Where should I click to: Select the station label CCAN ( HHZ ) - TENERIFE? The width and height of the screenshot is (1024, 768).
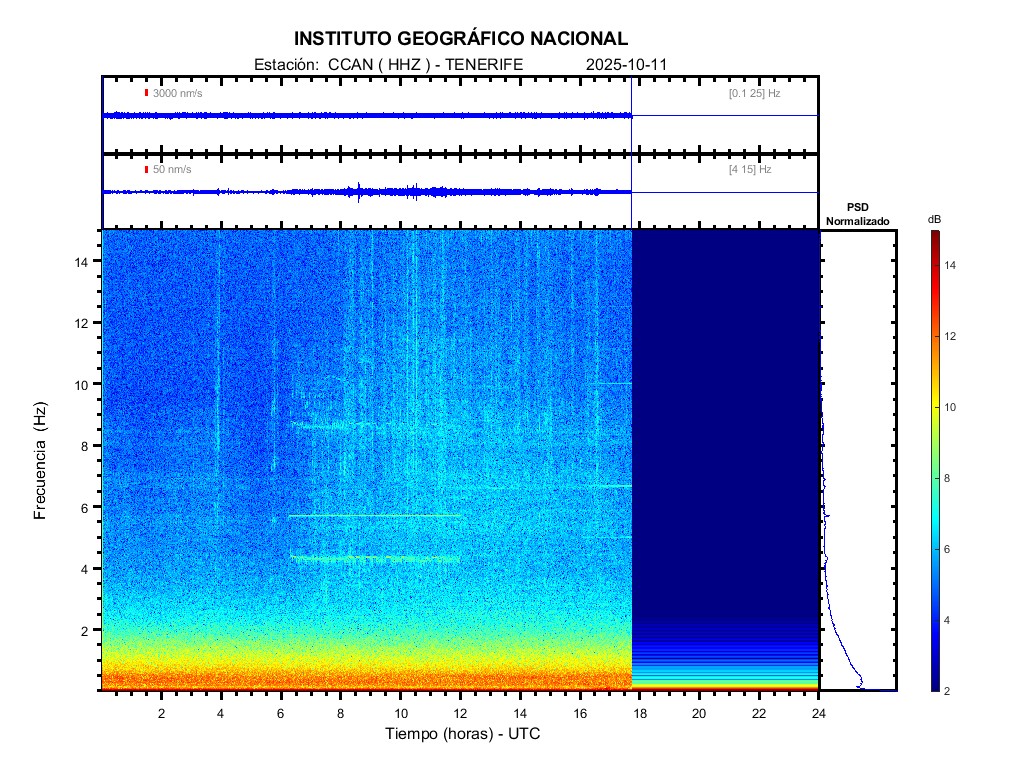coord(389,65)
